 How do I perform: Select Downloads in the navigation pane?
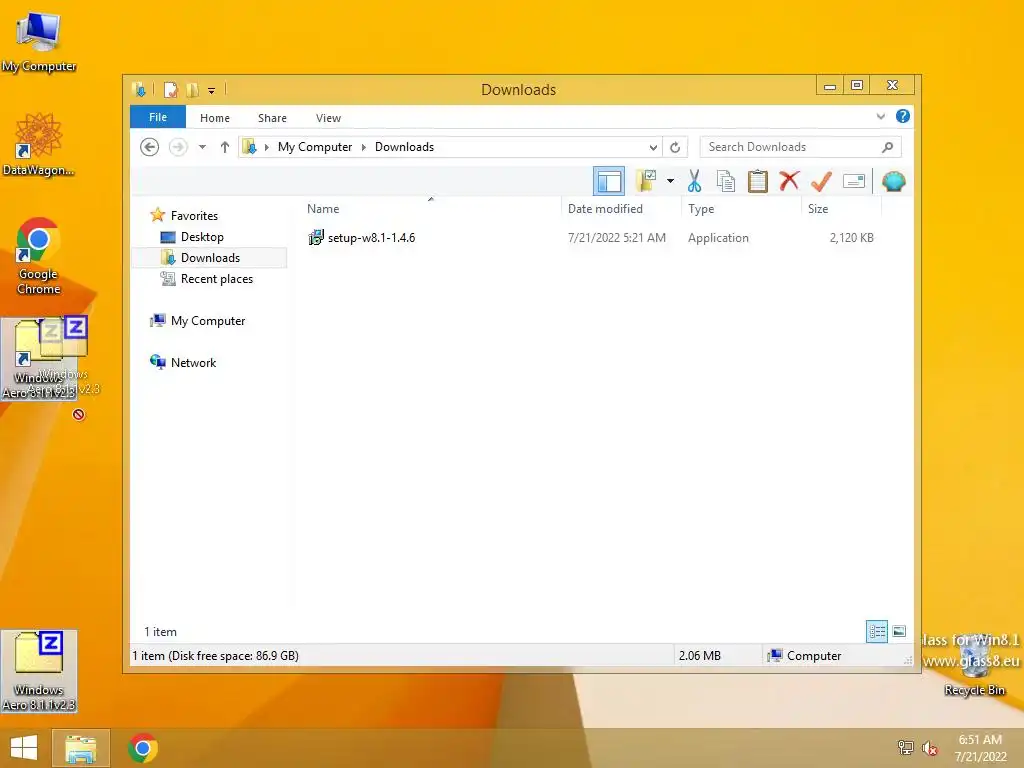point(210,258)
